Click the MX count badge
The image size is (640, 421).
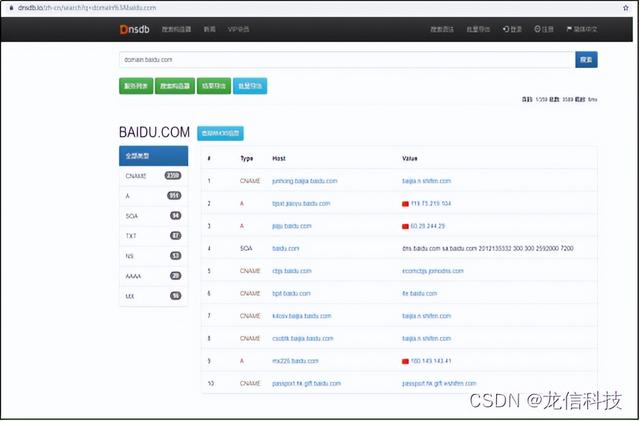pyautogui.click(x=176, y=296)
